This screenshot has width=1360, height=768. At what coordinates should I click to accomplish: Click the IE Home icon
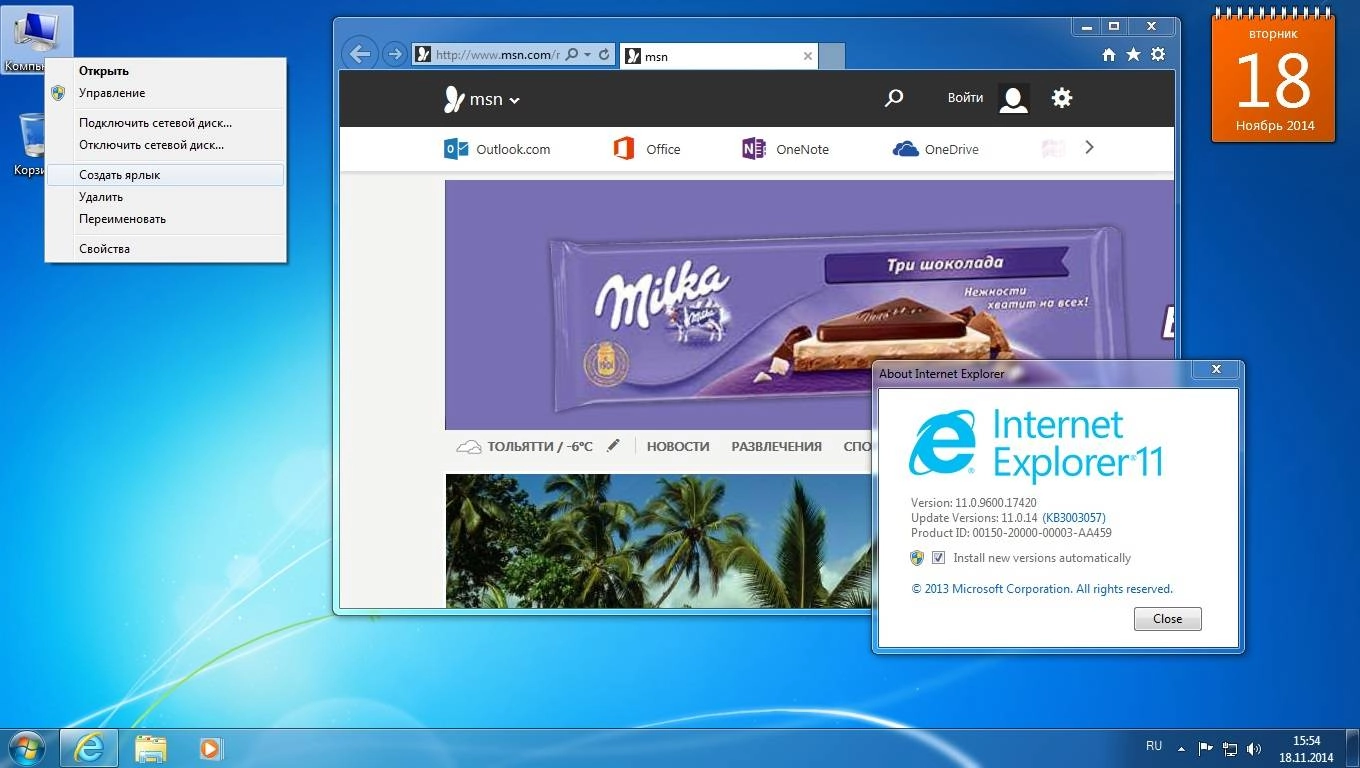tap(1109, 55)
